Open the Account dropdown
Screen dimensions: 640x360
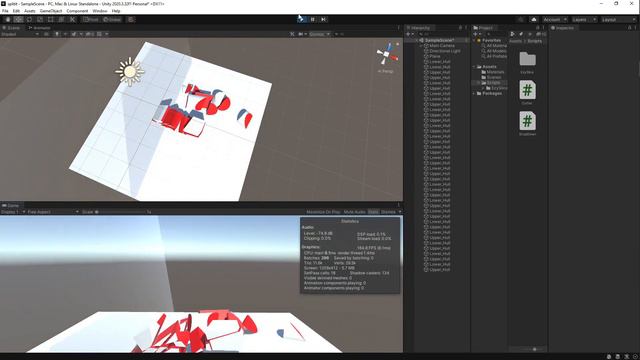pos(555,19)
